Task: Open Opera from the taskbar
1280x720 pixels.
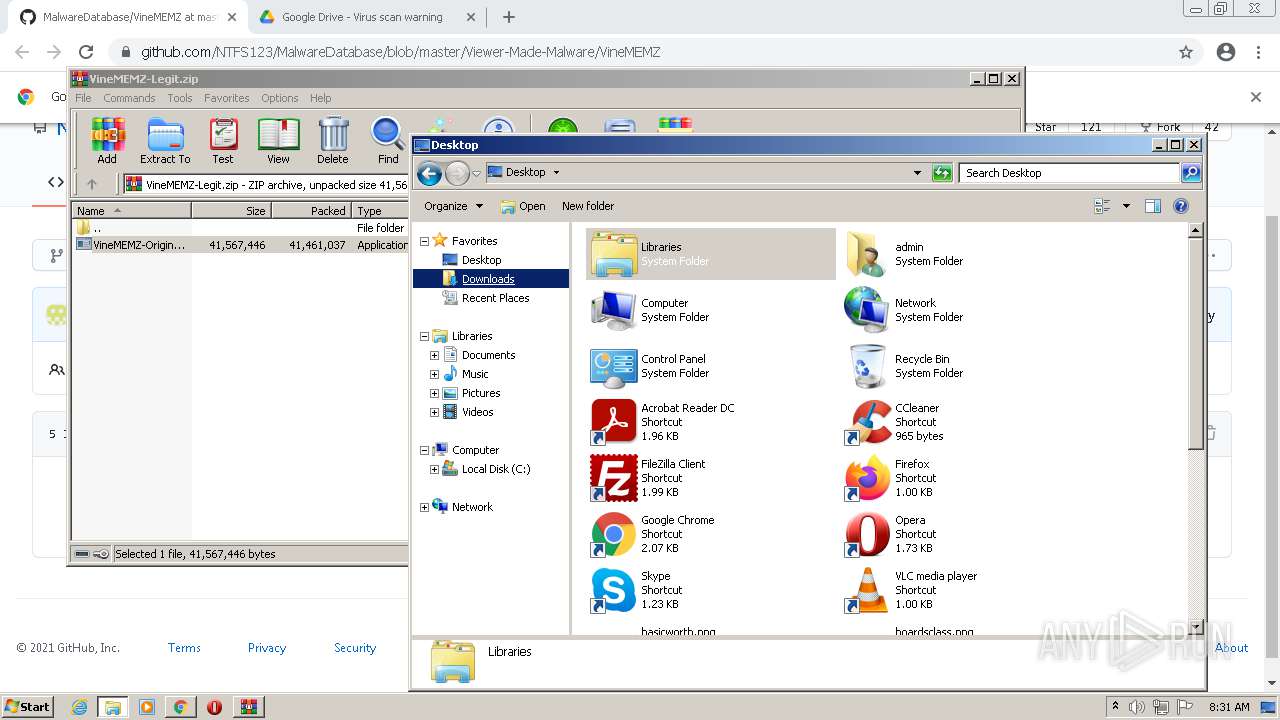Action: click(214, 707)
